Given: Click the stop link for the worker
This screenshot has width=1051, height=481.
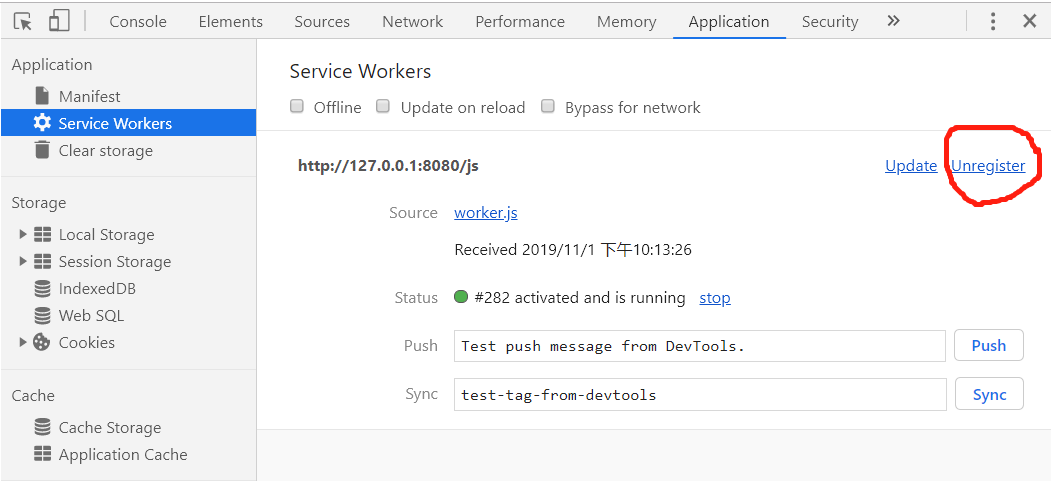Looking at the screenshot, I should coord(715,297).
